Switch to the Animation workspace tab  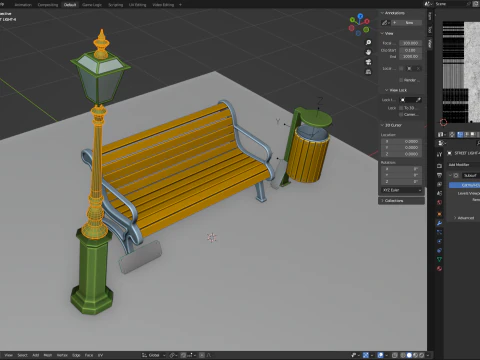pyautogui.click(x=23, y=5)
